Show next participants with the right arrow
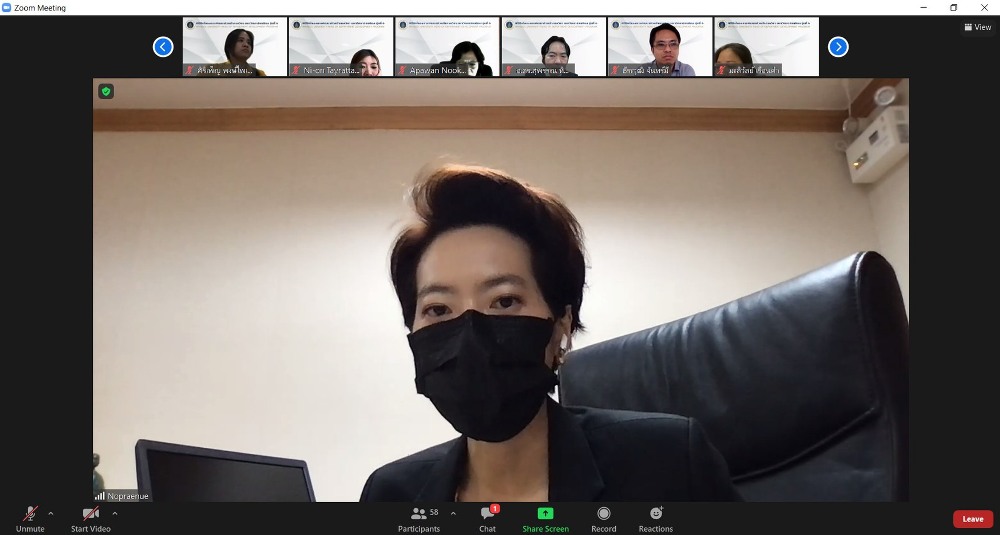Viewport: 1000px width, 535px height. tap(838, 47)
